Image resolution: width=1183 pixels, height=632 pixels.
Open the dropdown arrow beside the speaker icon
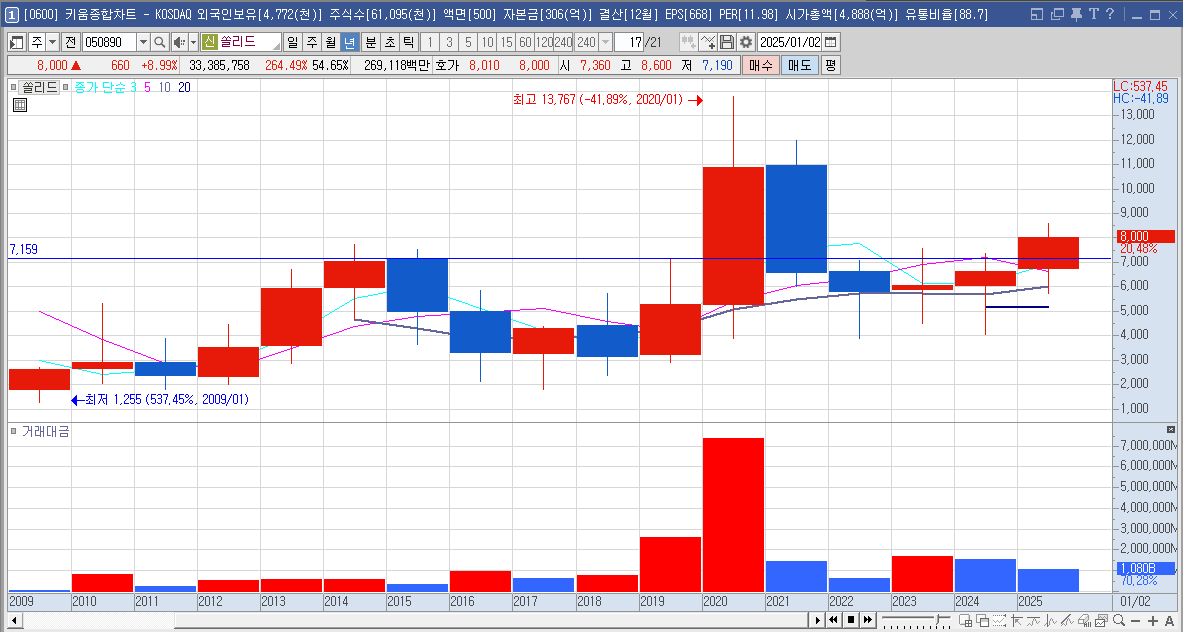coord(193,42)
